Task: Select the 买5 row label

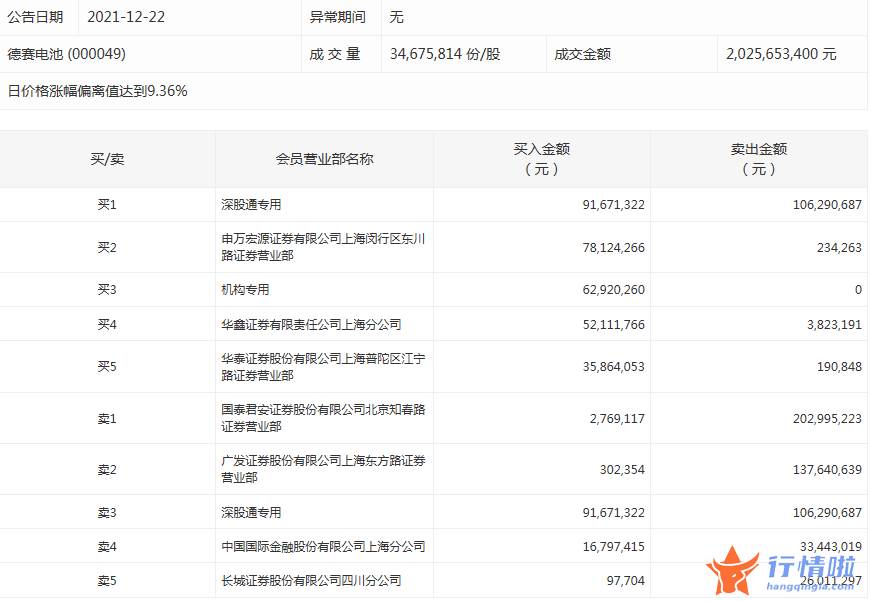Action: point(107,367)
